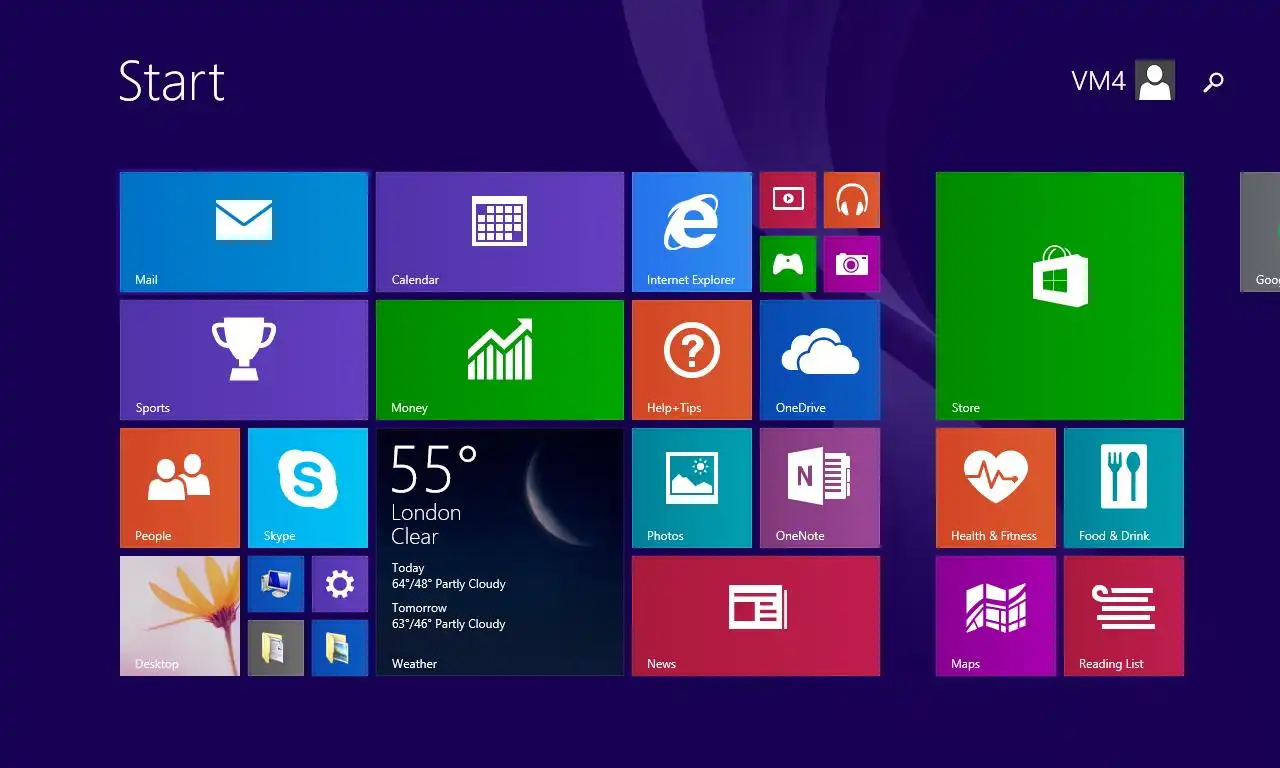Screen dimensions: 1280x768
Task: Open the Windows Store tile
Action: [x=1060, y=296]
